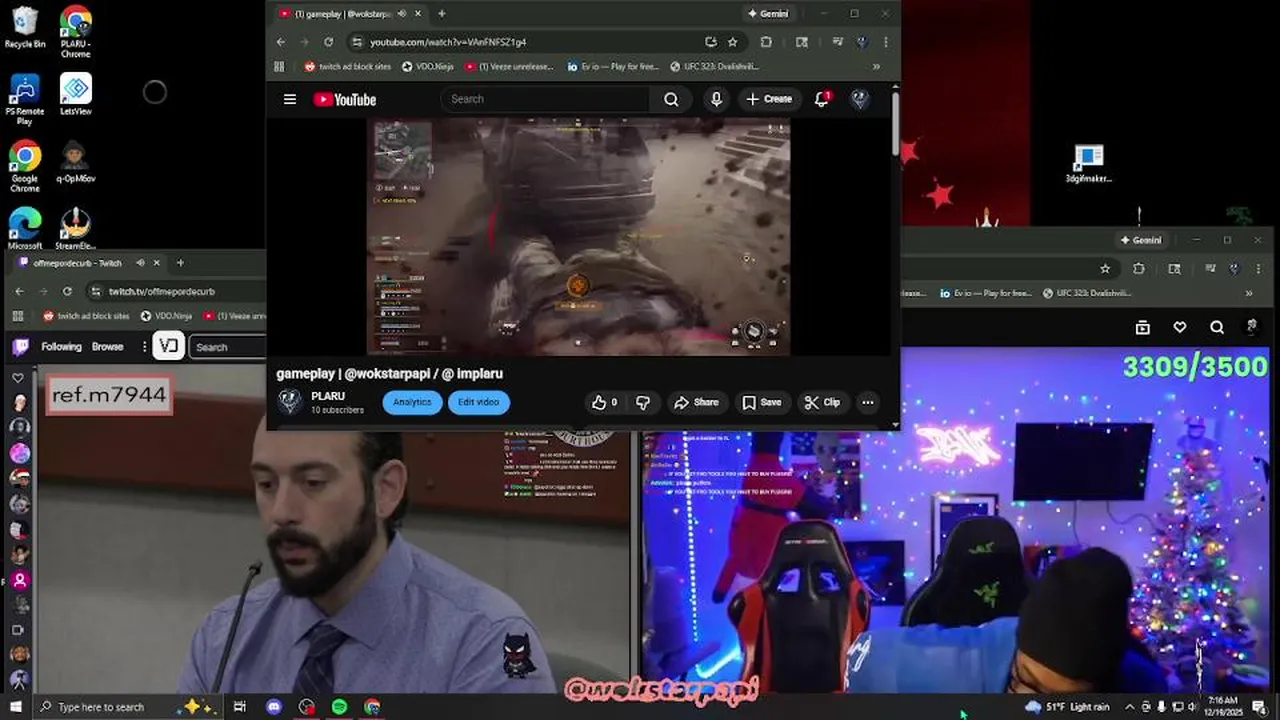Start YouTube voice search with microphone

click(716, 99)
